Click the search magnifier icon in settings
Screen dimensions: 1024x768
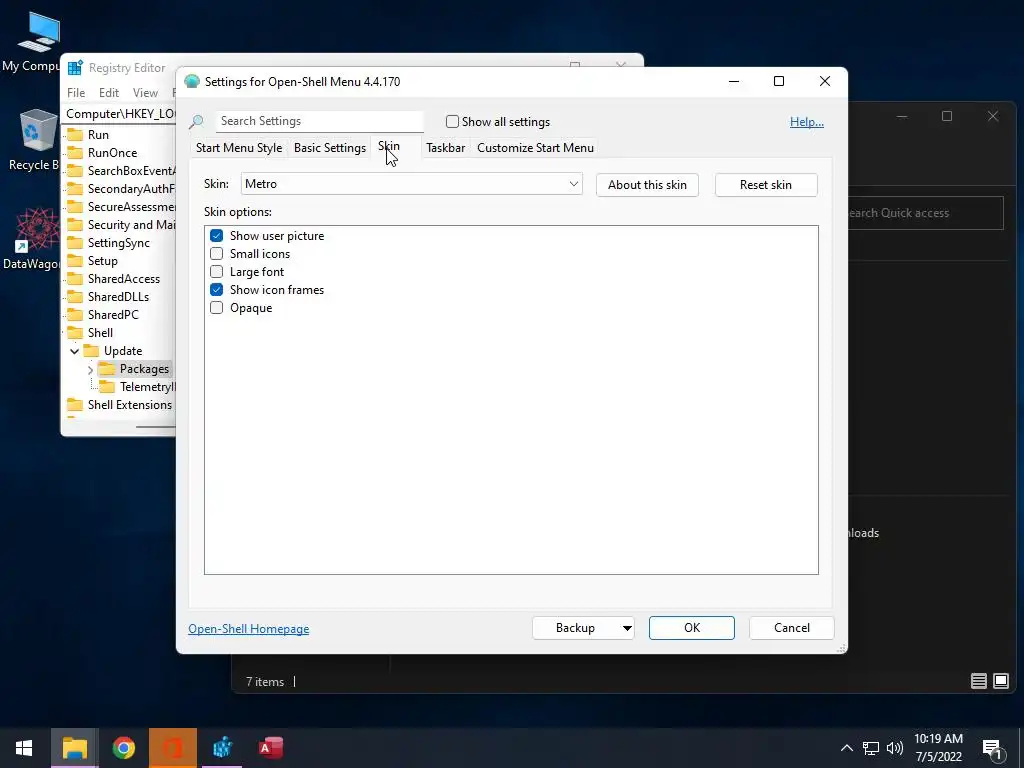tap(196, 121)
